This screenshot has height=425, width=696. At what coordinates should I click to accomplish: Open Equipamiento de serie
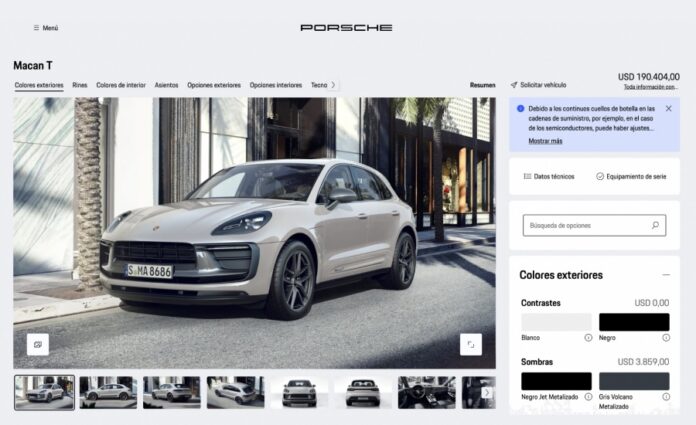tap(631, 176)
